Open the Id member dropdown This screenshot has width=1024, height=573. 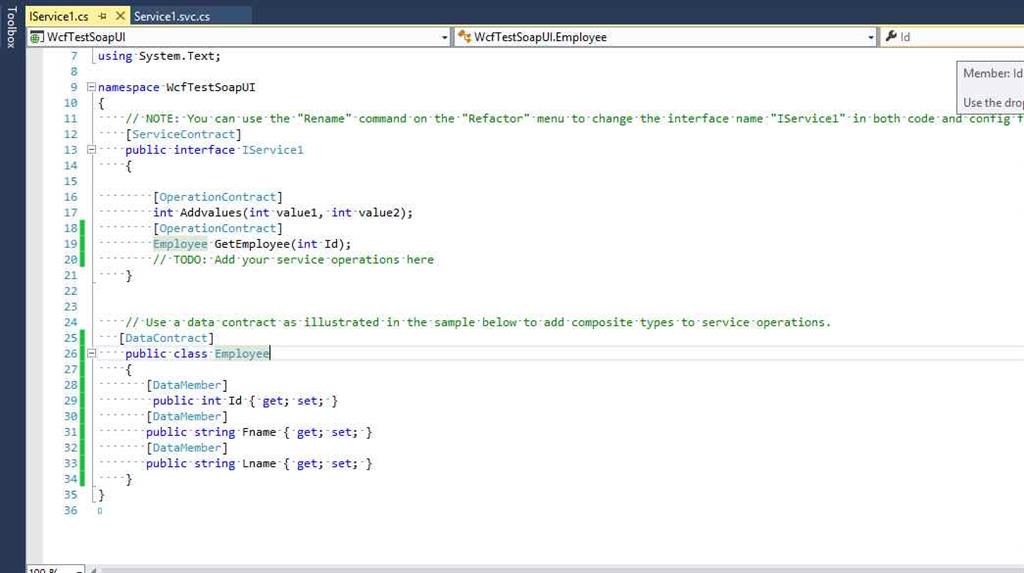pos(953,37)
